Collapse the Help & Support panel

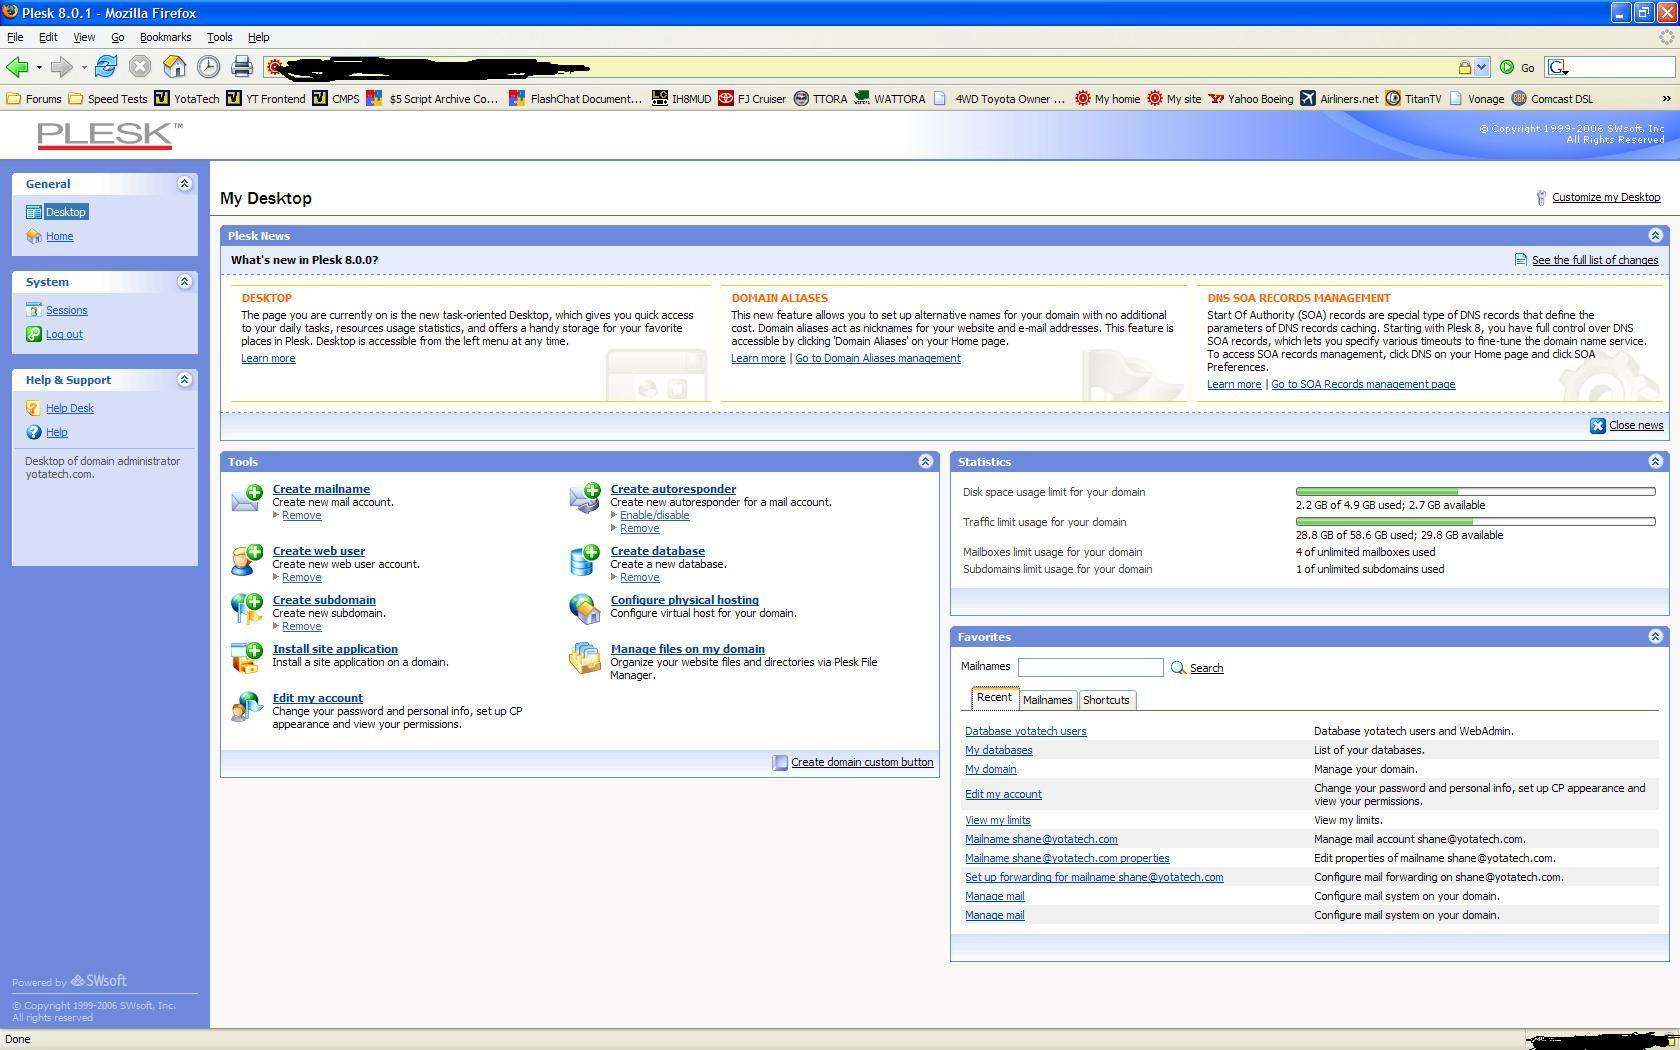click(184, 379)
